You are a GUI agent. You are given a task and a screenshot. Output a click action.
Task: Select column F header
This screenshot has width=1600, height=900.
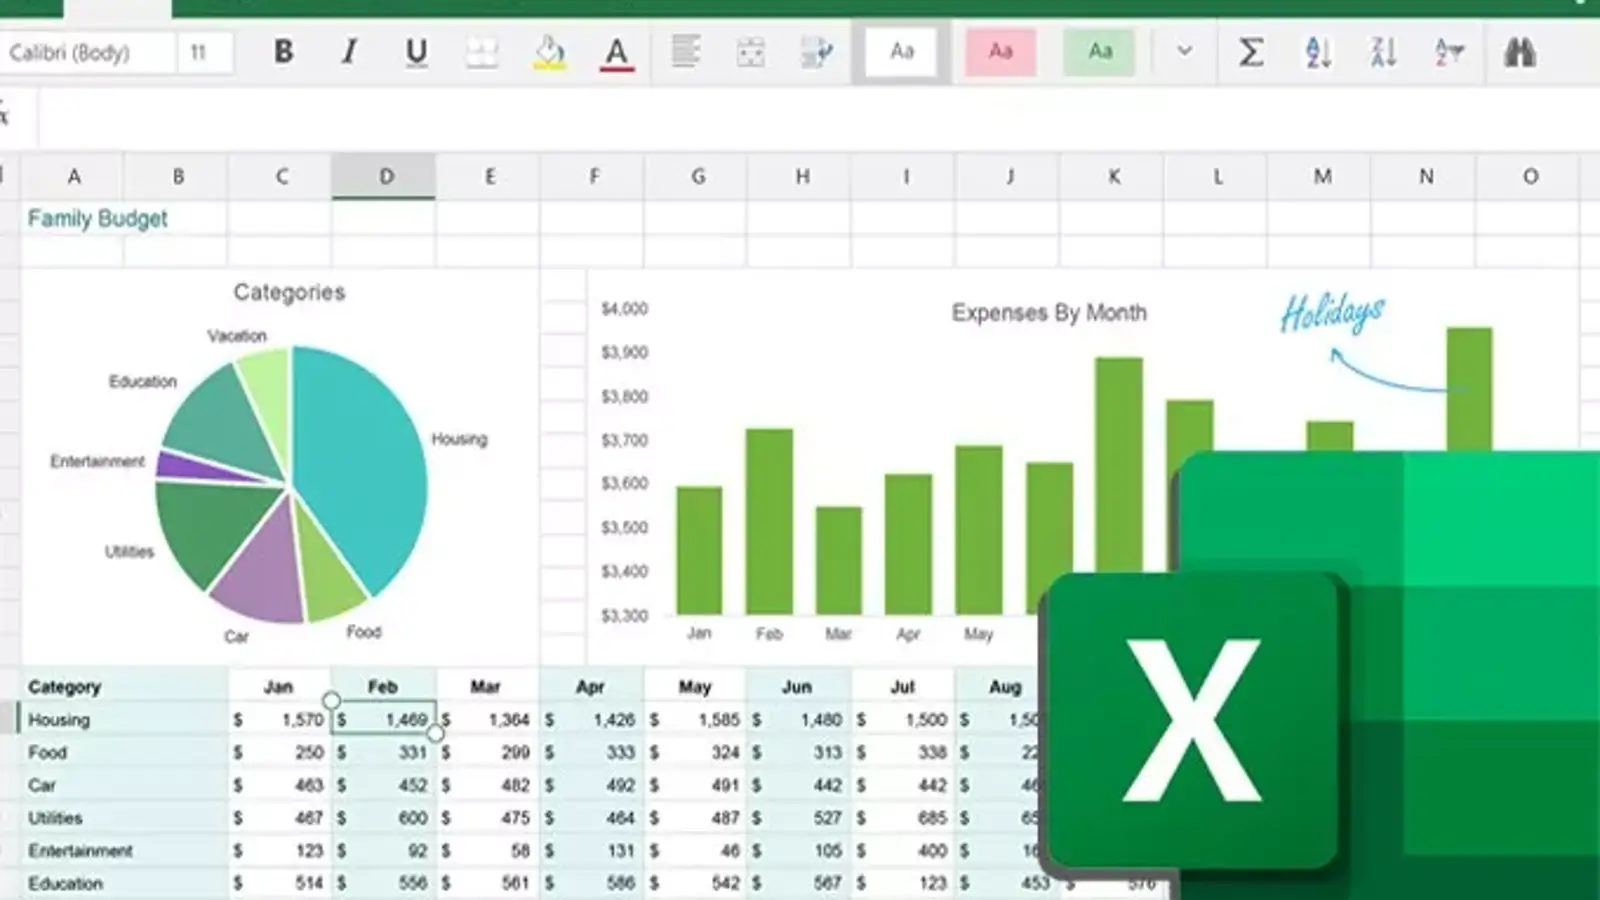tap(593, 177)
